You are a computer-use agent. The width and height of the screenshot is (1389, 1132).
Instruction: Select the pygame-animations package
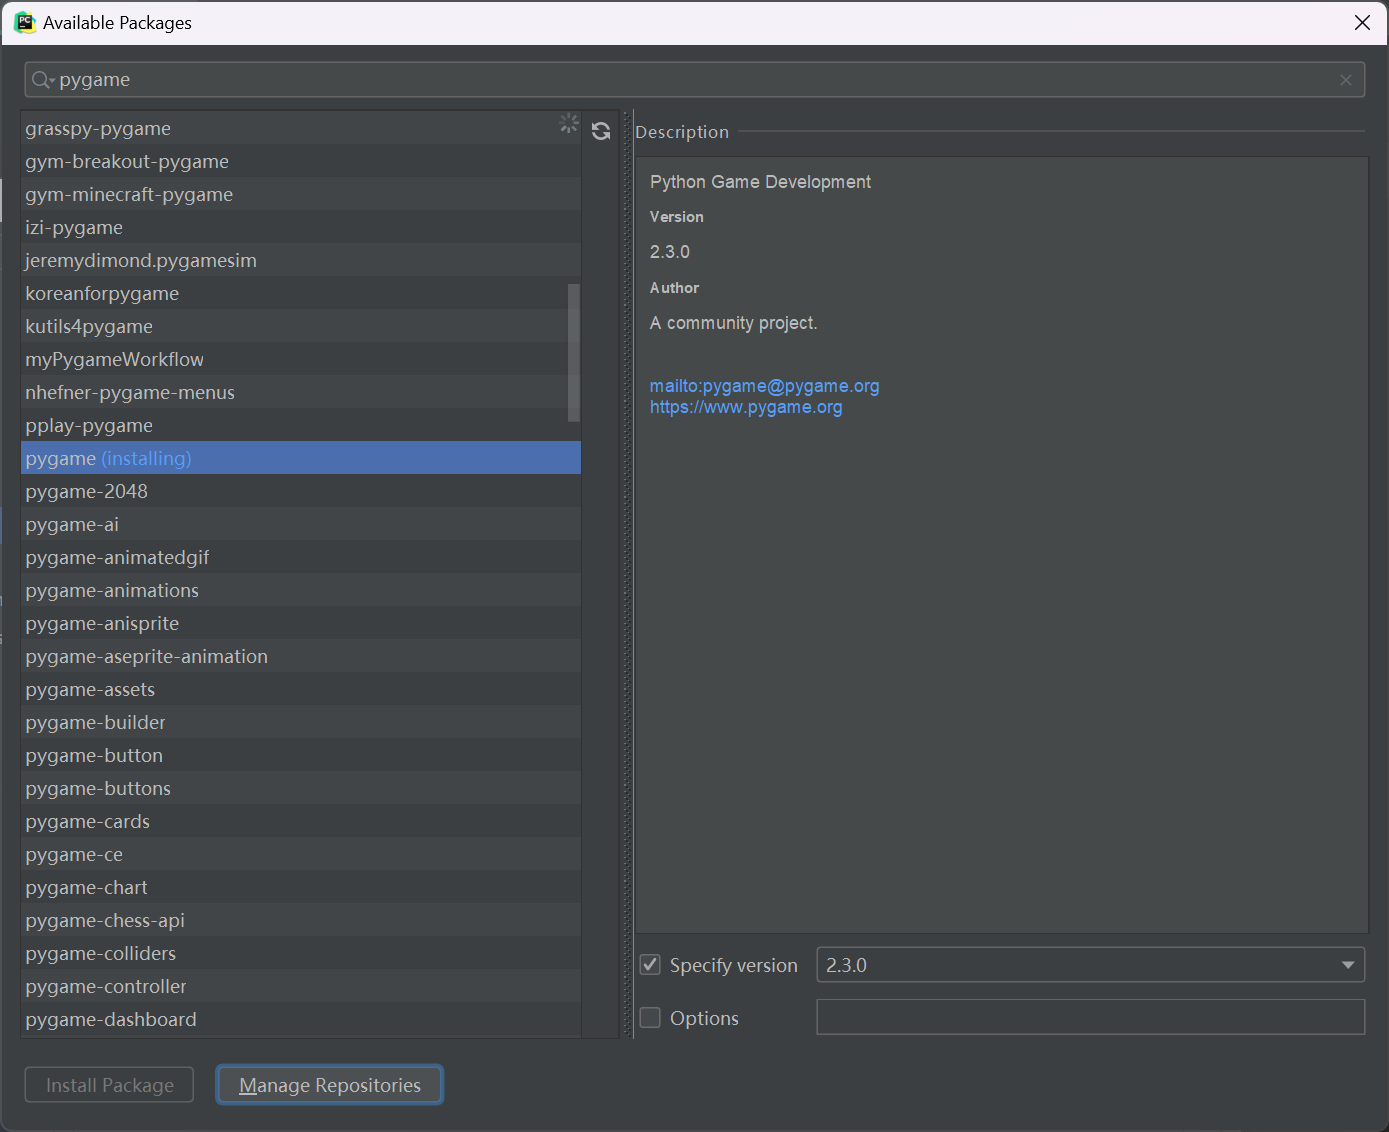pos(301,590)
